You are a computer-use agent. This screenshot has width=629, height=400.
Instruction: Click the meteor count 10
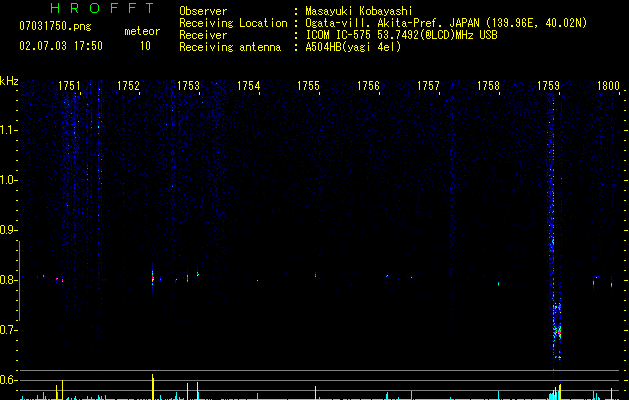[x=145, y=46]
